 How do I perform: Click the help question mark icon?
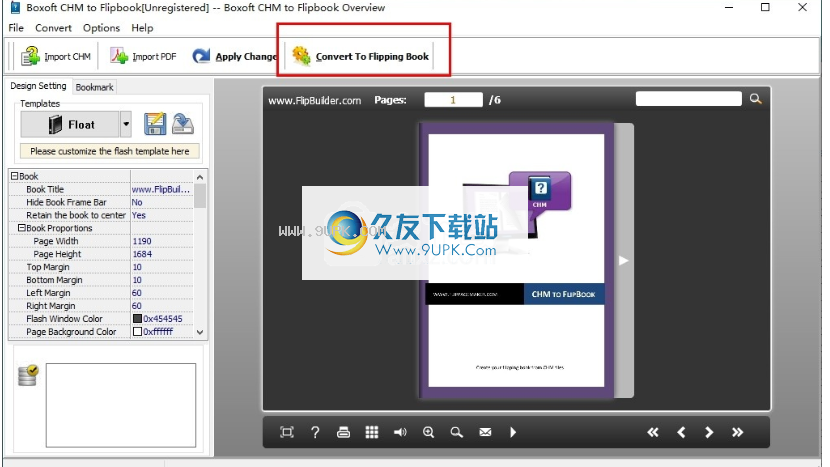tap(315, 432)
